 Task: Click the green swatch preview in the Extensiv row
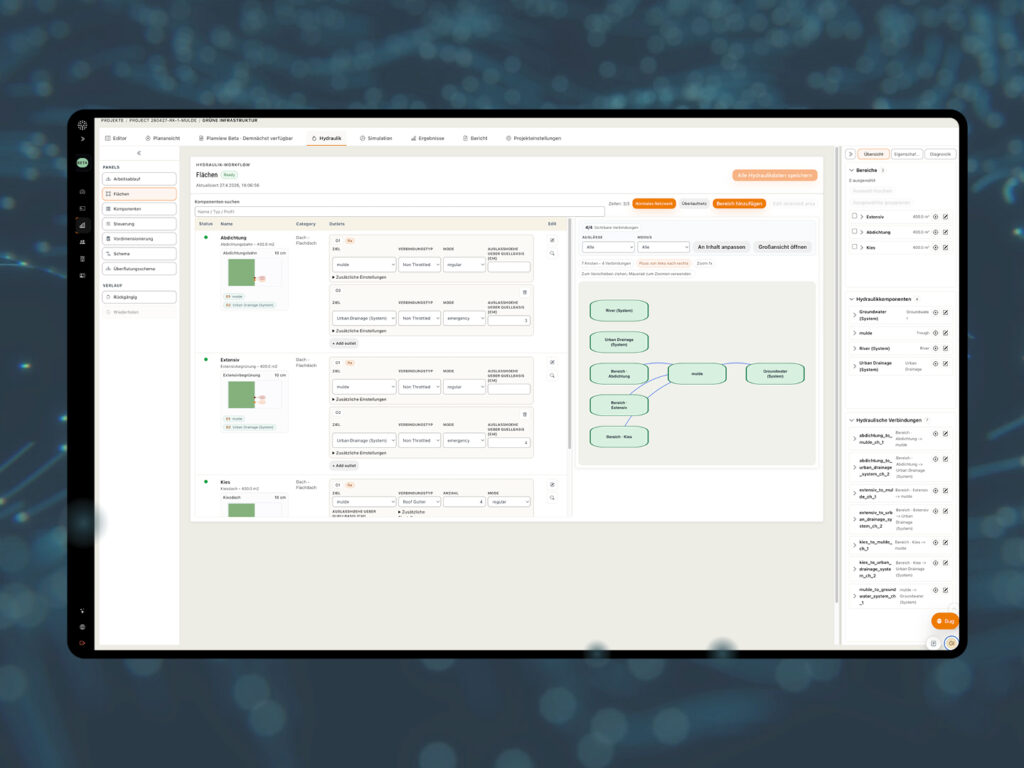(x=242, y=394)
